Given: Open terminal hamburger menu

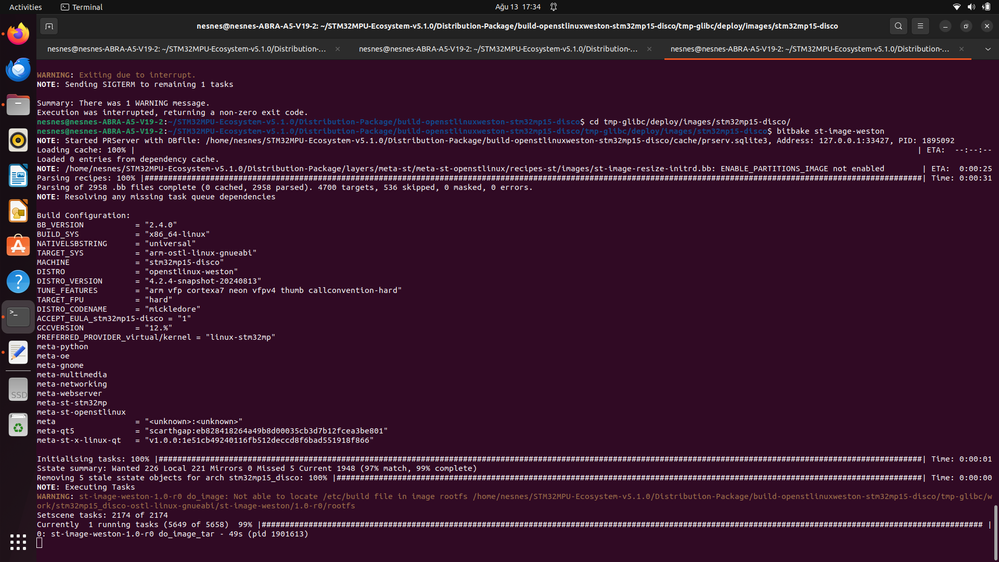Looking at the screenshot, I should point(920,26).
